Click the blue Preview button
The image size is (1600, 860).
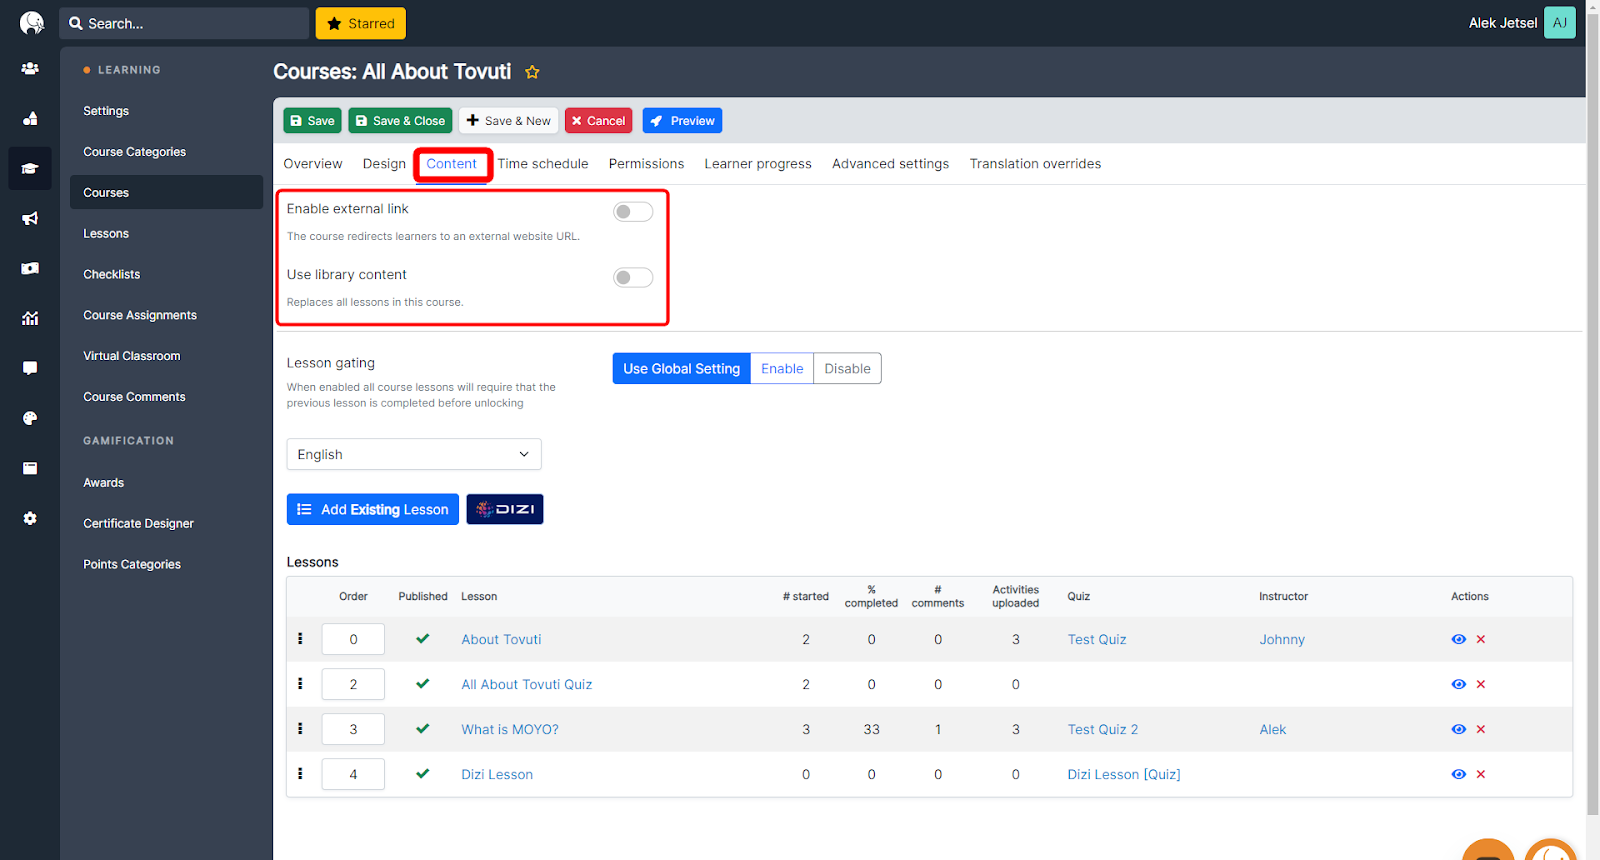tap(682, 120)
